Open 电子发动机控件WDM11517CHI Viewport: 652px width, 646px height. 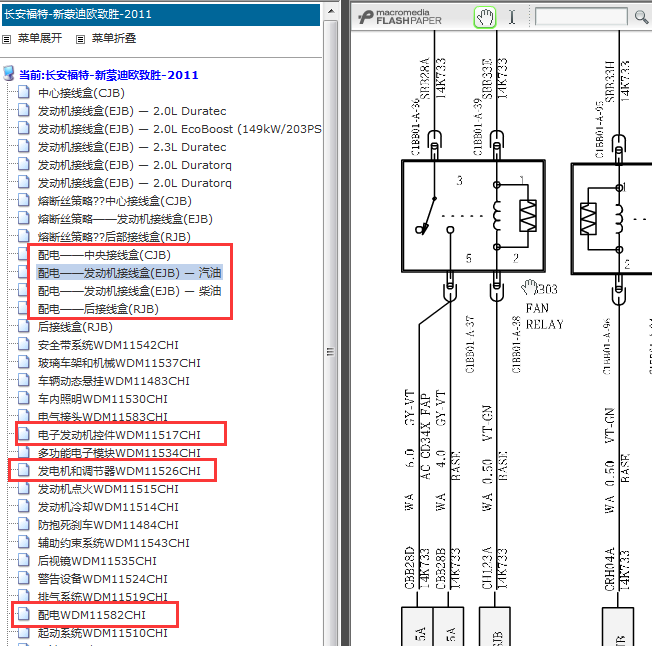119,435
